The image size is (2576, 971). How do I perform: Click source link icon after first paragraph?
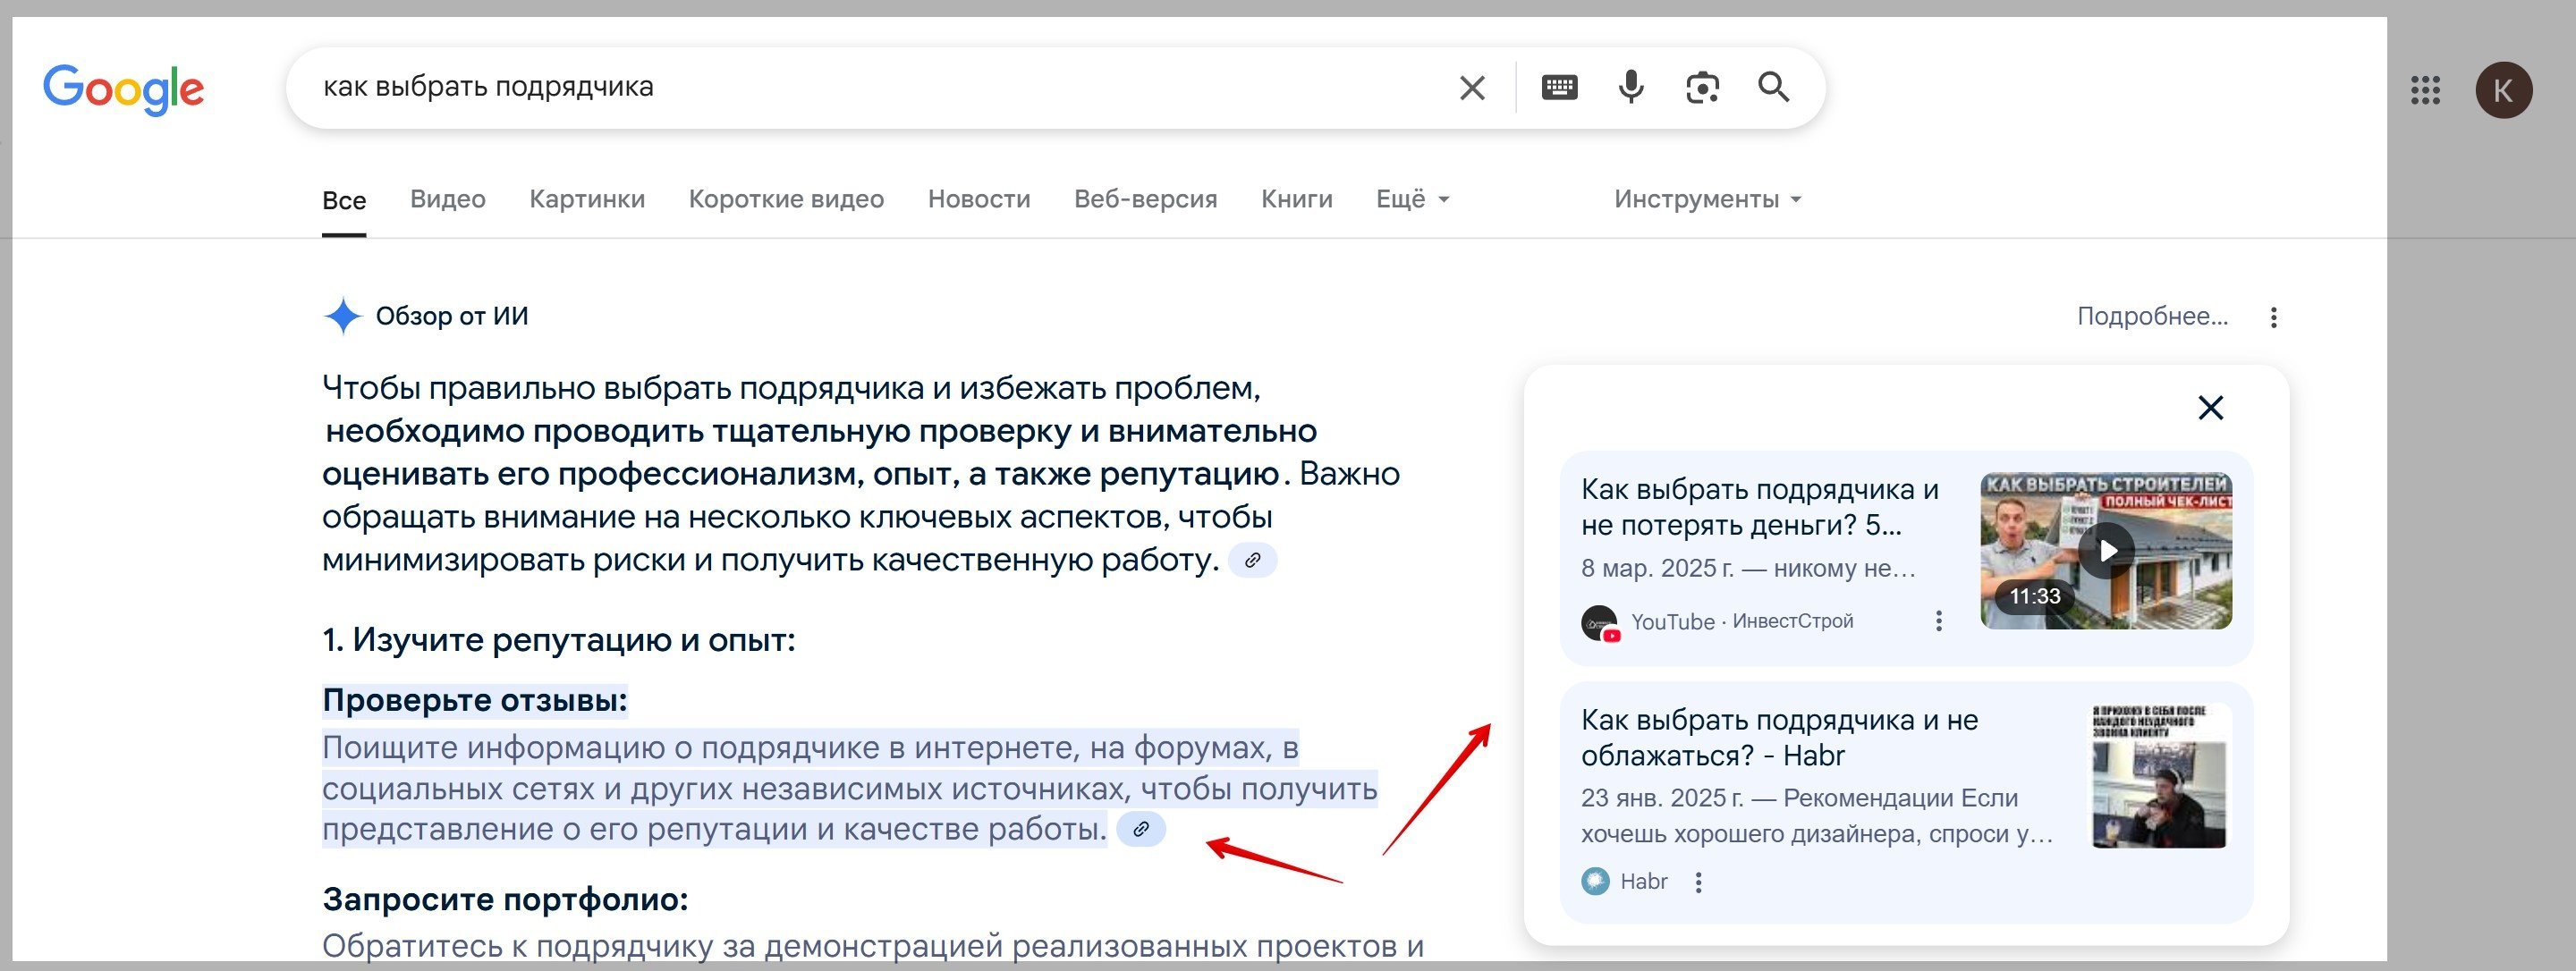click(1252, 560)
